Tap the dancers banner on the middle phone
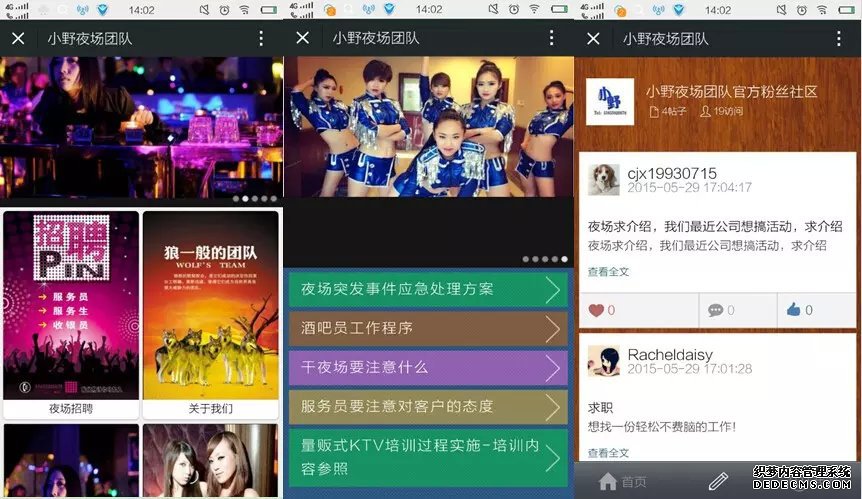The width and height of the screenshot is (862, 499). (429, 126)
